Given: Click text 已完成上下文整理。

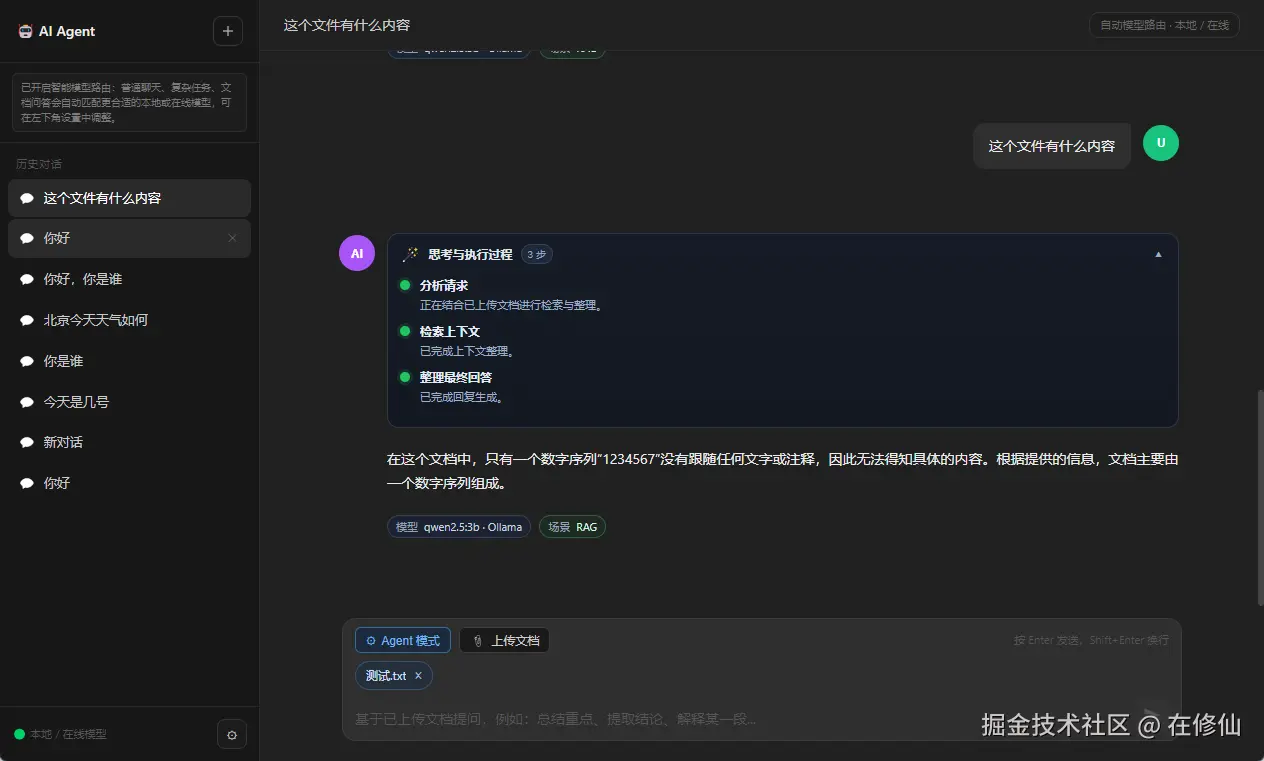Looking at the screenshot, I should pyautogui.click(x=466, y=351).
